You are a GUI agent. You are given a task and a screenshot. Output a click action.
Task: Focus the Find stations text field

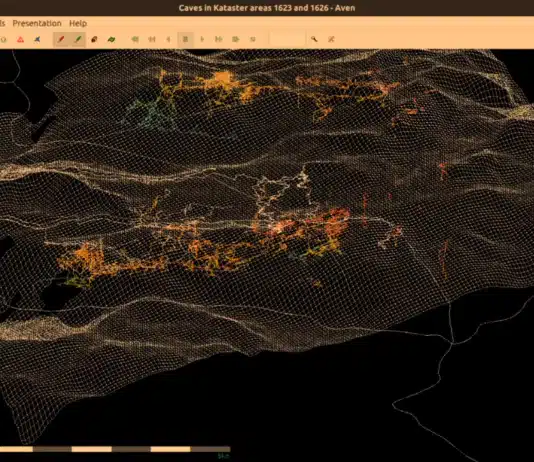click(x=287, y=39)
